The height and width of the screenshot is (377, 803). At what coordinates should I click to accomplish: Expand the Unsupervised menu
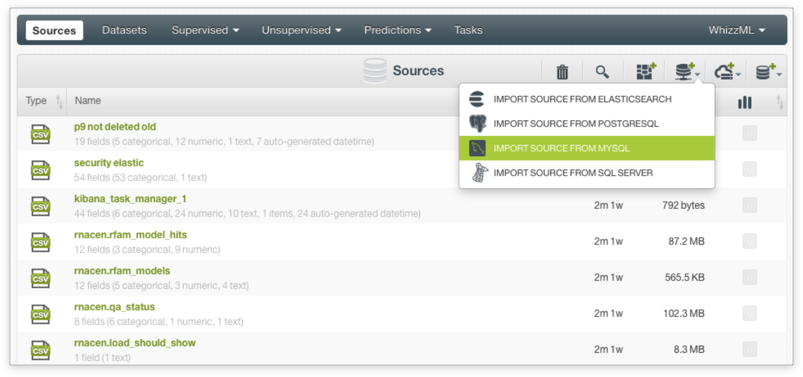click(x=302, y=30)
